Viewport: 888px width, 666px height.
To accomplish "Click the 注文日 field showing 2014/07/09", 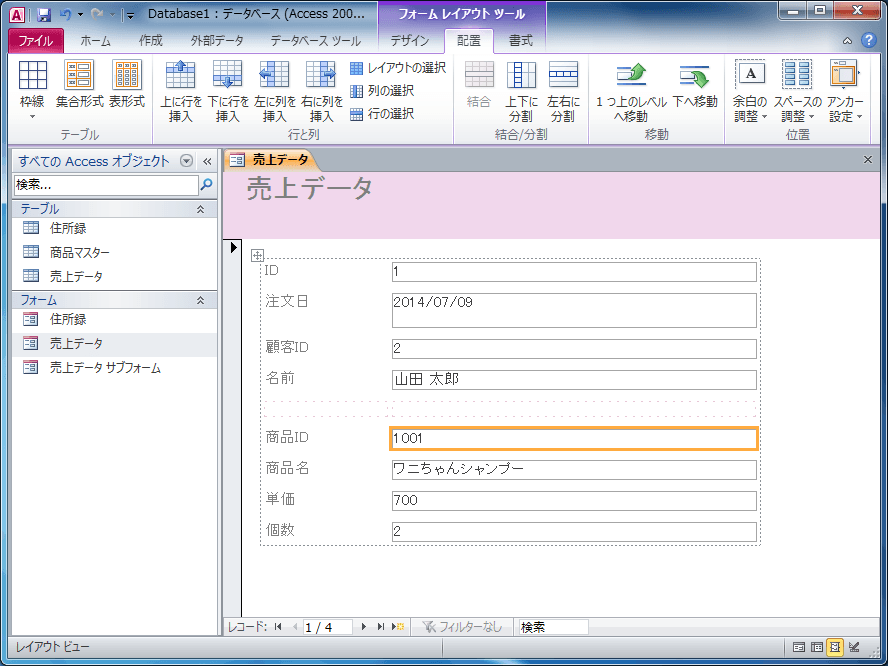I will (x=574, y=310).
